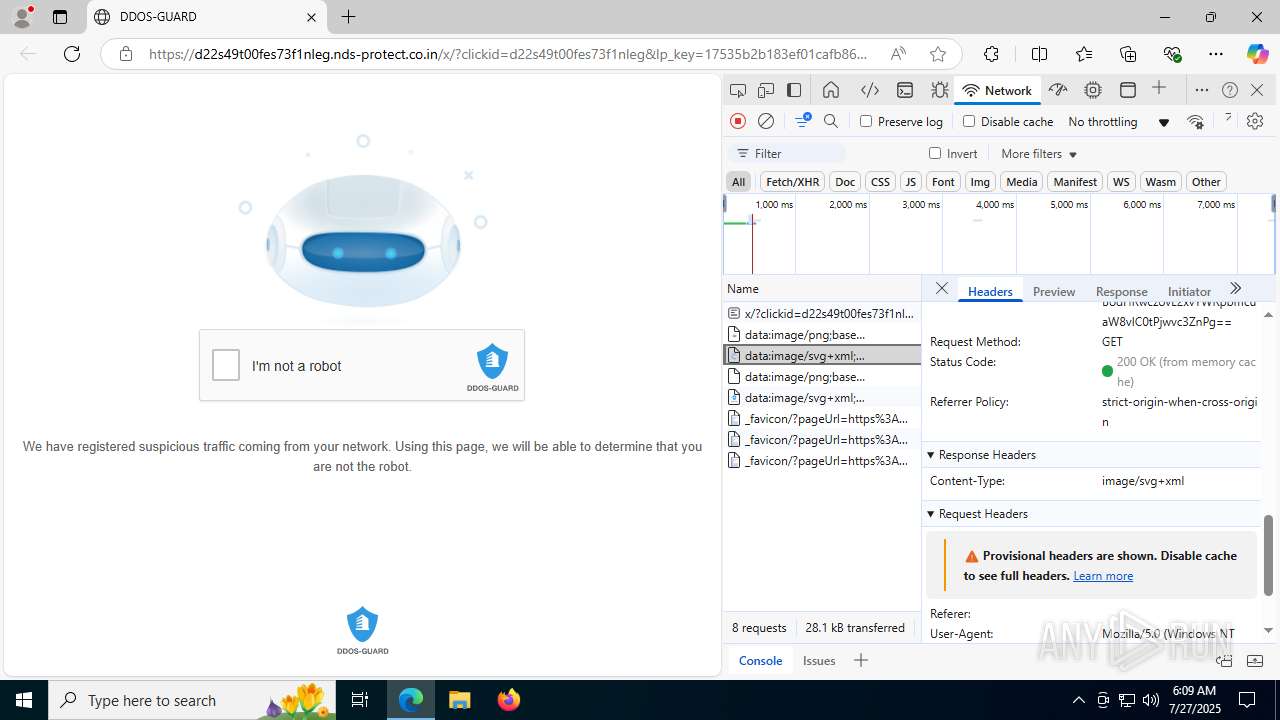Stop recording network log
The width and height of the screenshot is (1280, 720).
(738, 121)
